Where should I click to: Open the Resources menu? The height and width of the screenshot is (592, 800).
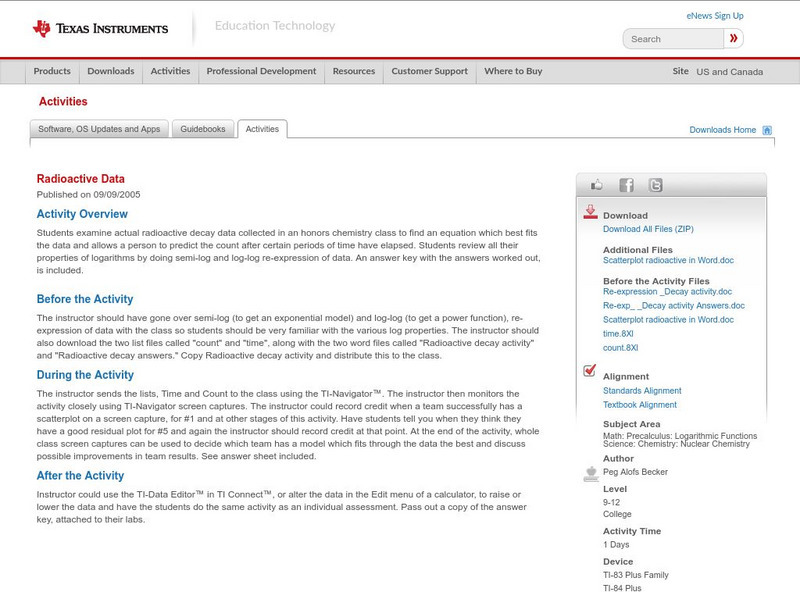[x=354, y=71]
